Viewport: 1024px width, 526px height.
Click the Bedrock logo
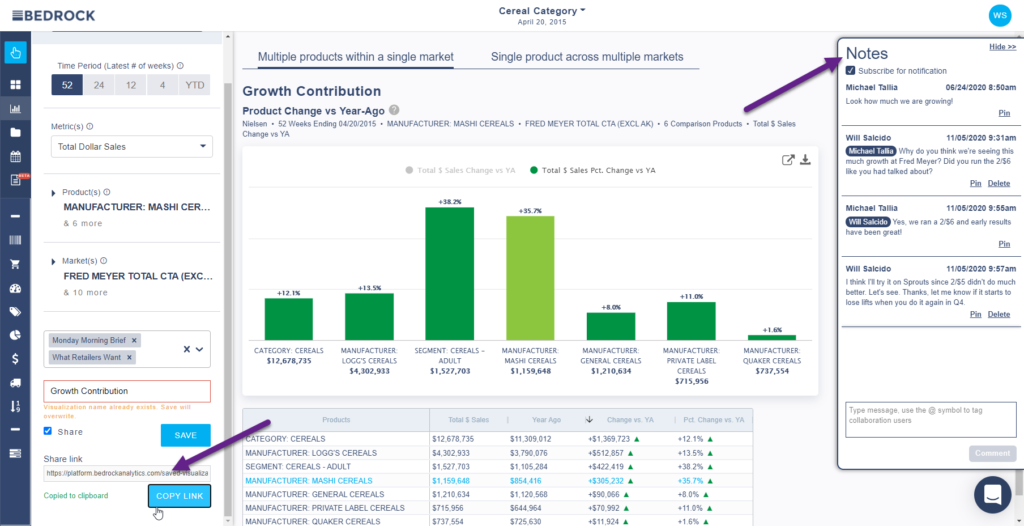tap(54, 15)
